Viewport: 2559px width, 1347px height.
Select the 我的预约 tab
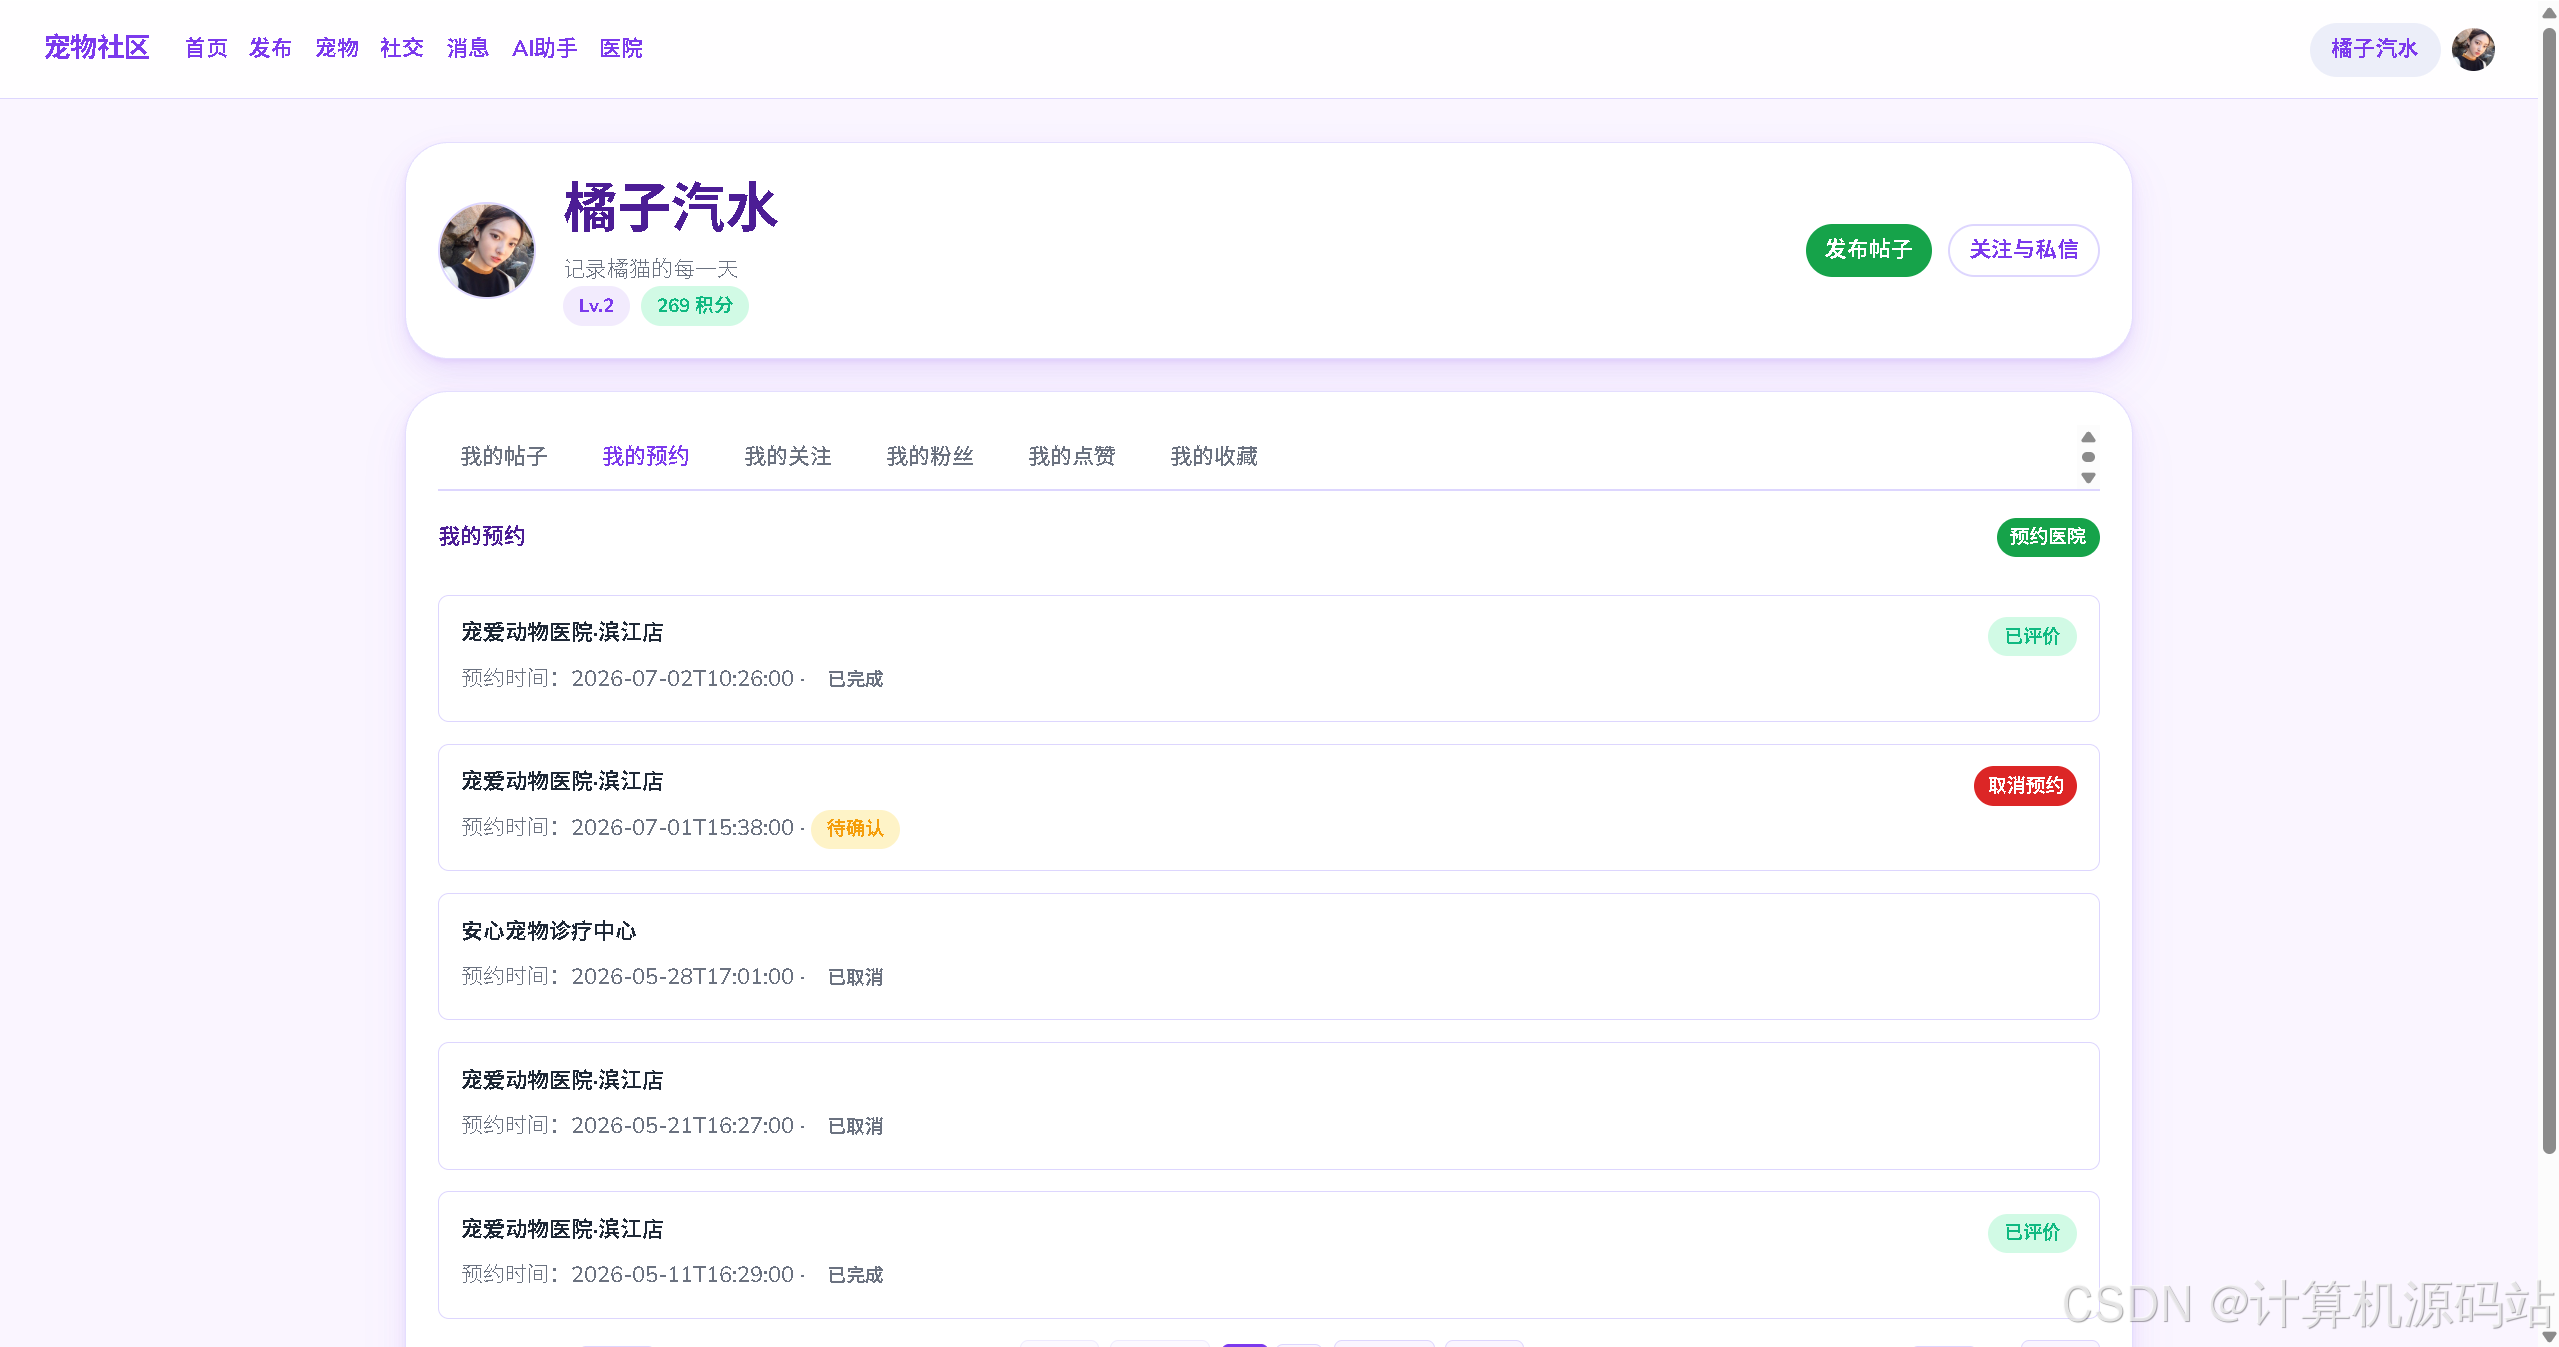point(646,456)
